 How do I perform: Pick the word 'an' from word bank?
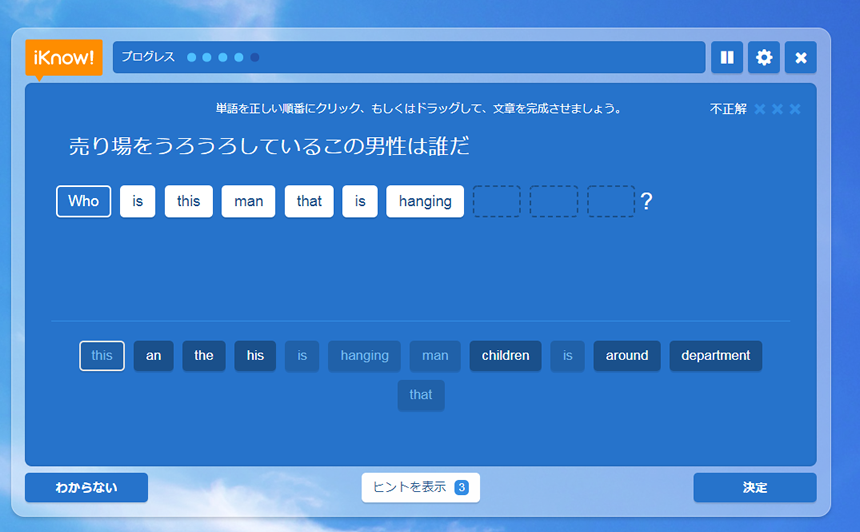click(x=153, y=356)
